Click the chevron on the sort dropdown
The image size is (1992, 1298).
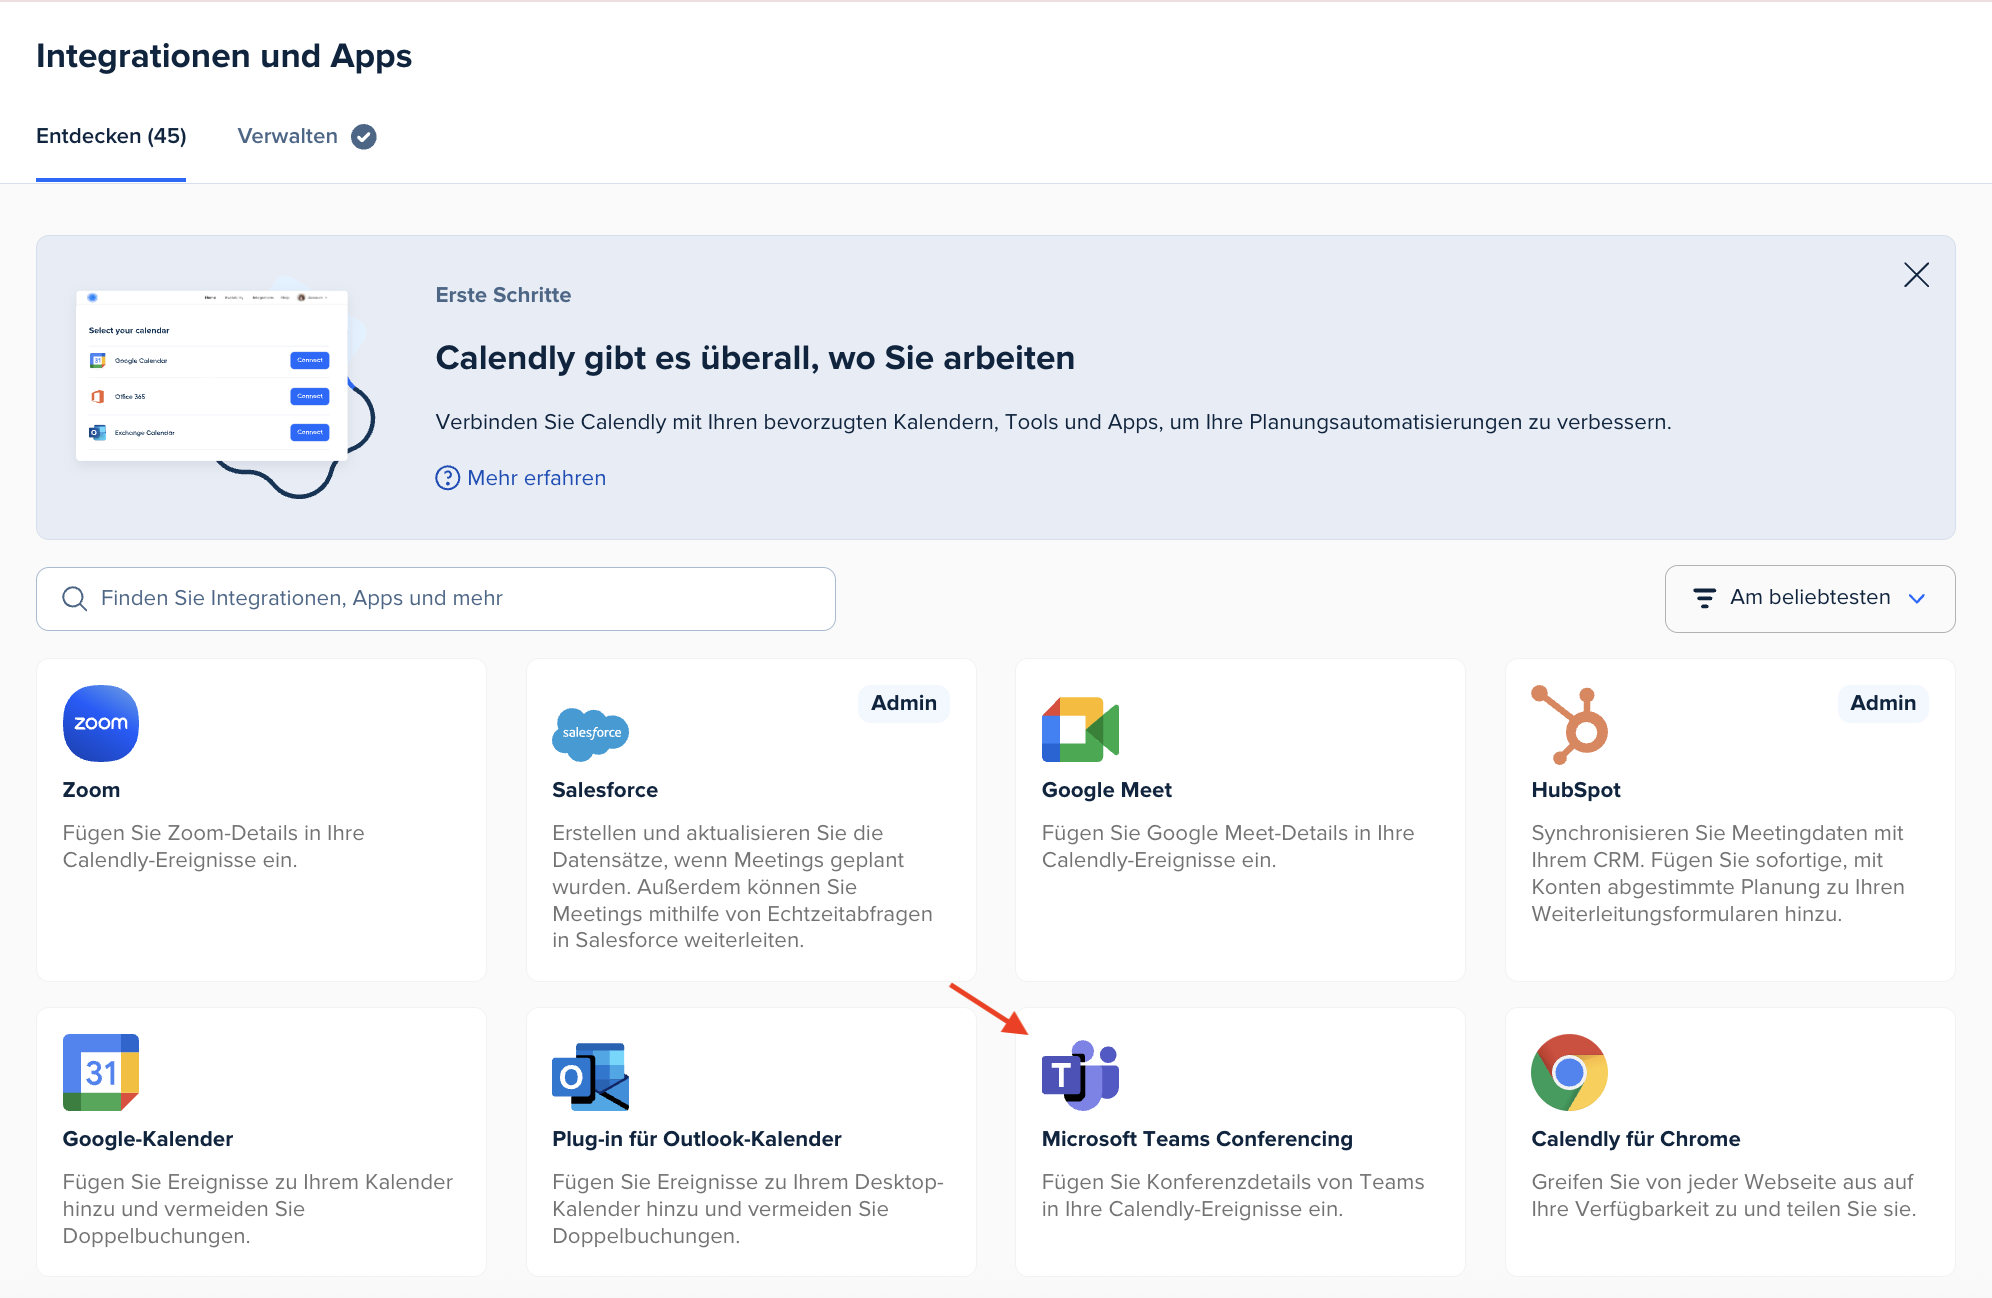[1917, 599]
